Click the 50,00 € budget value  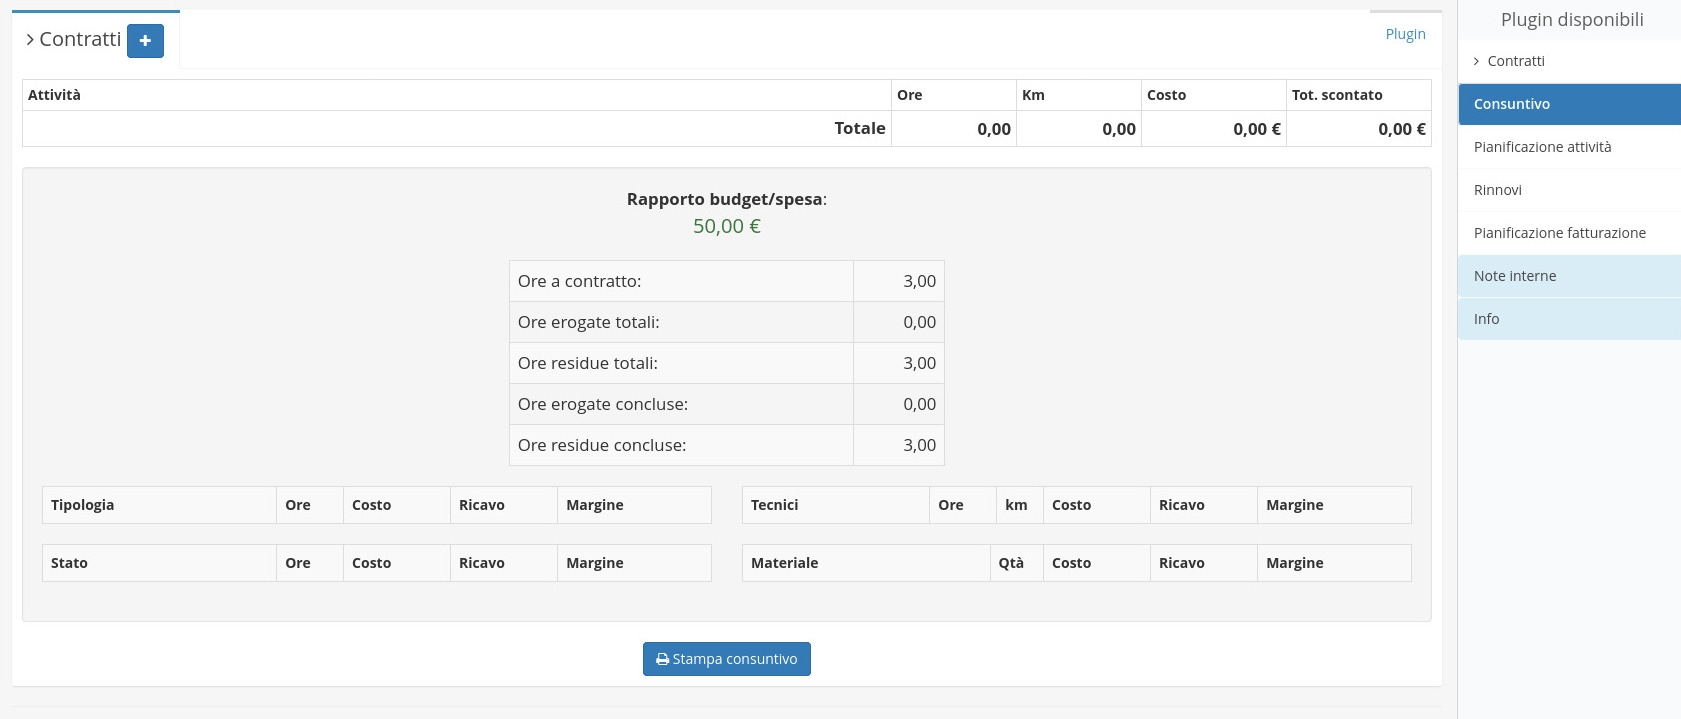[726, 226]
